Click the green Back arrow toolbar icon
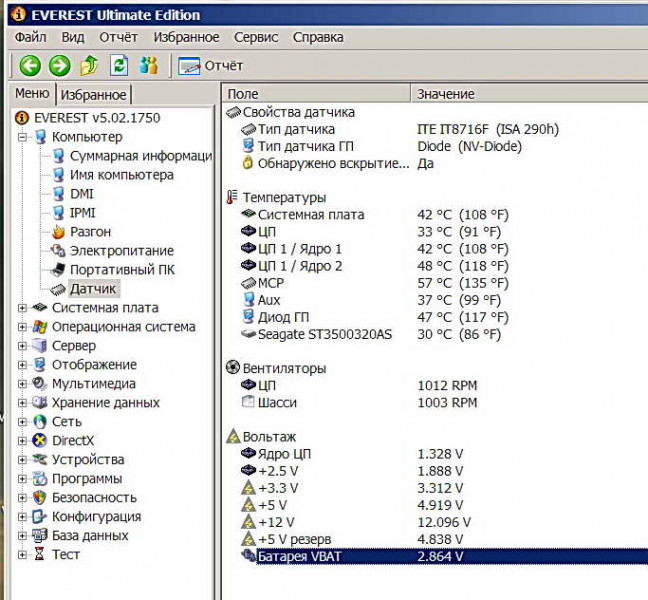Screen dimensions: 648x600 pos(30,66)
